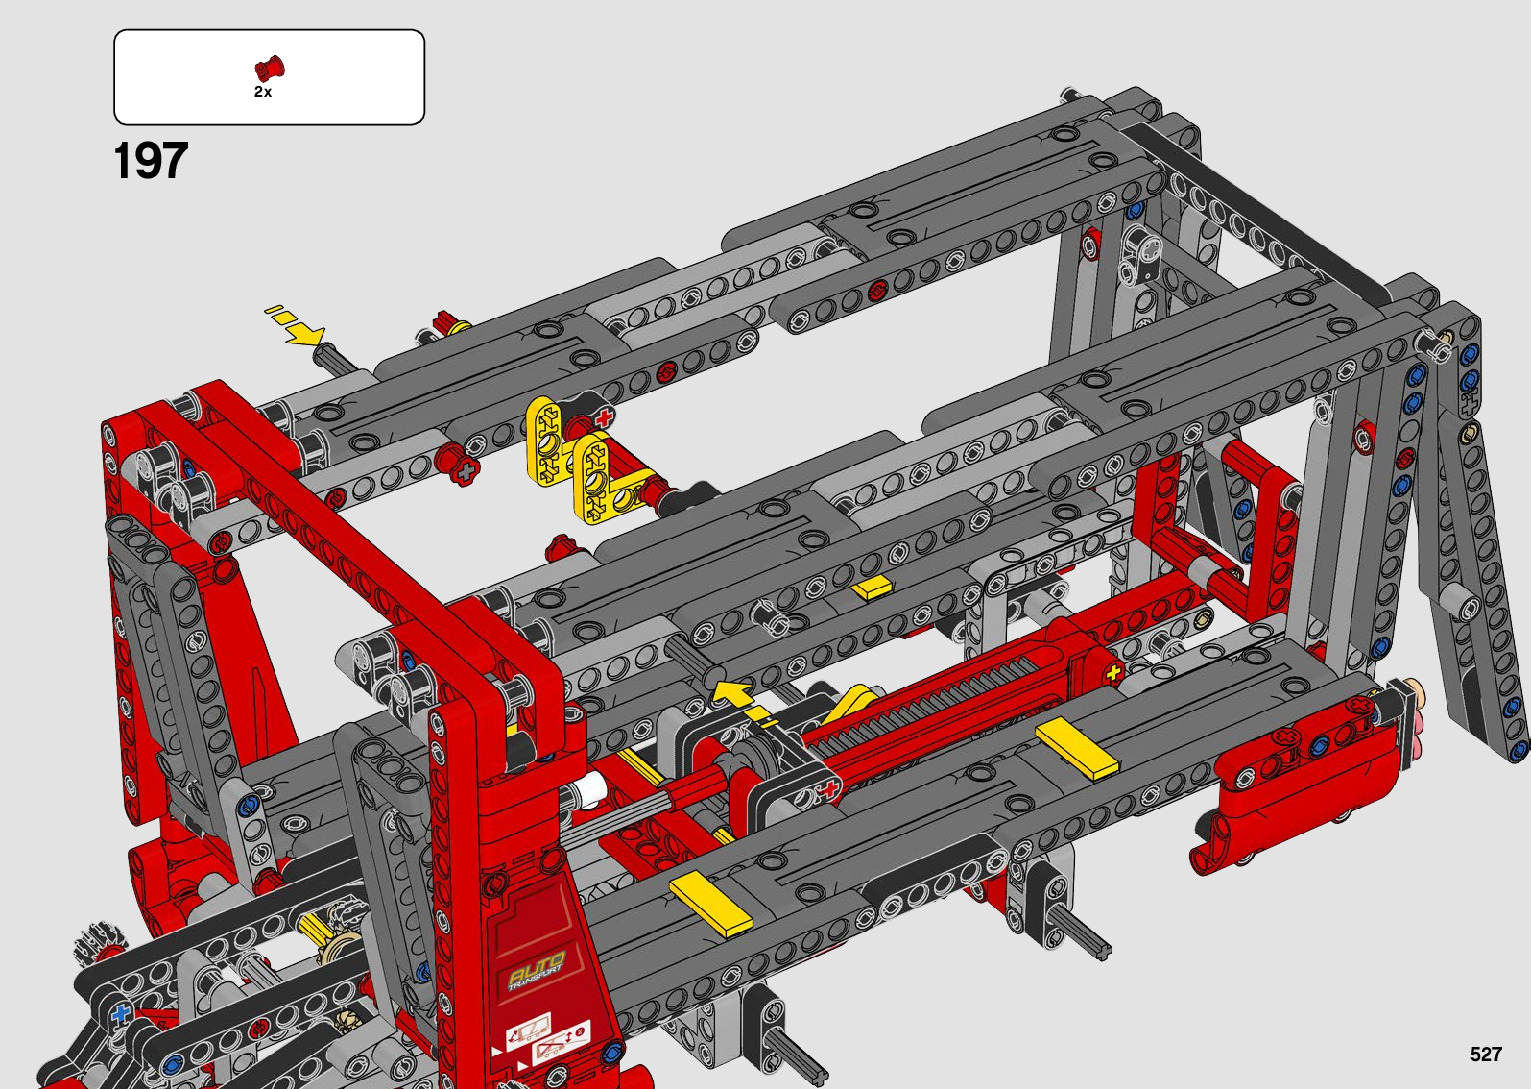Screen dimensions: 1531x1089
Task: Click the yellow tile at lower center beam
Action: click(x=710, y=903)
